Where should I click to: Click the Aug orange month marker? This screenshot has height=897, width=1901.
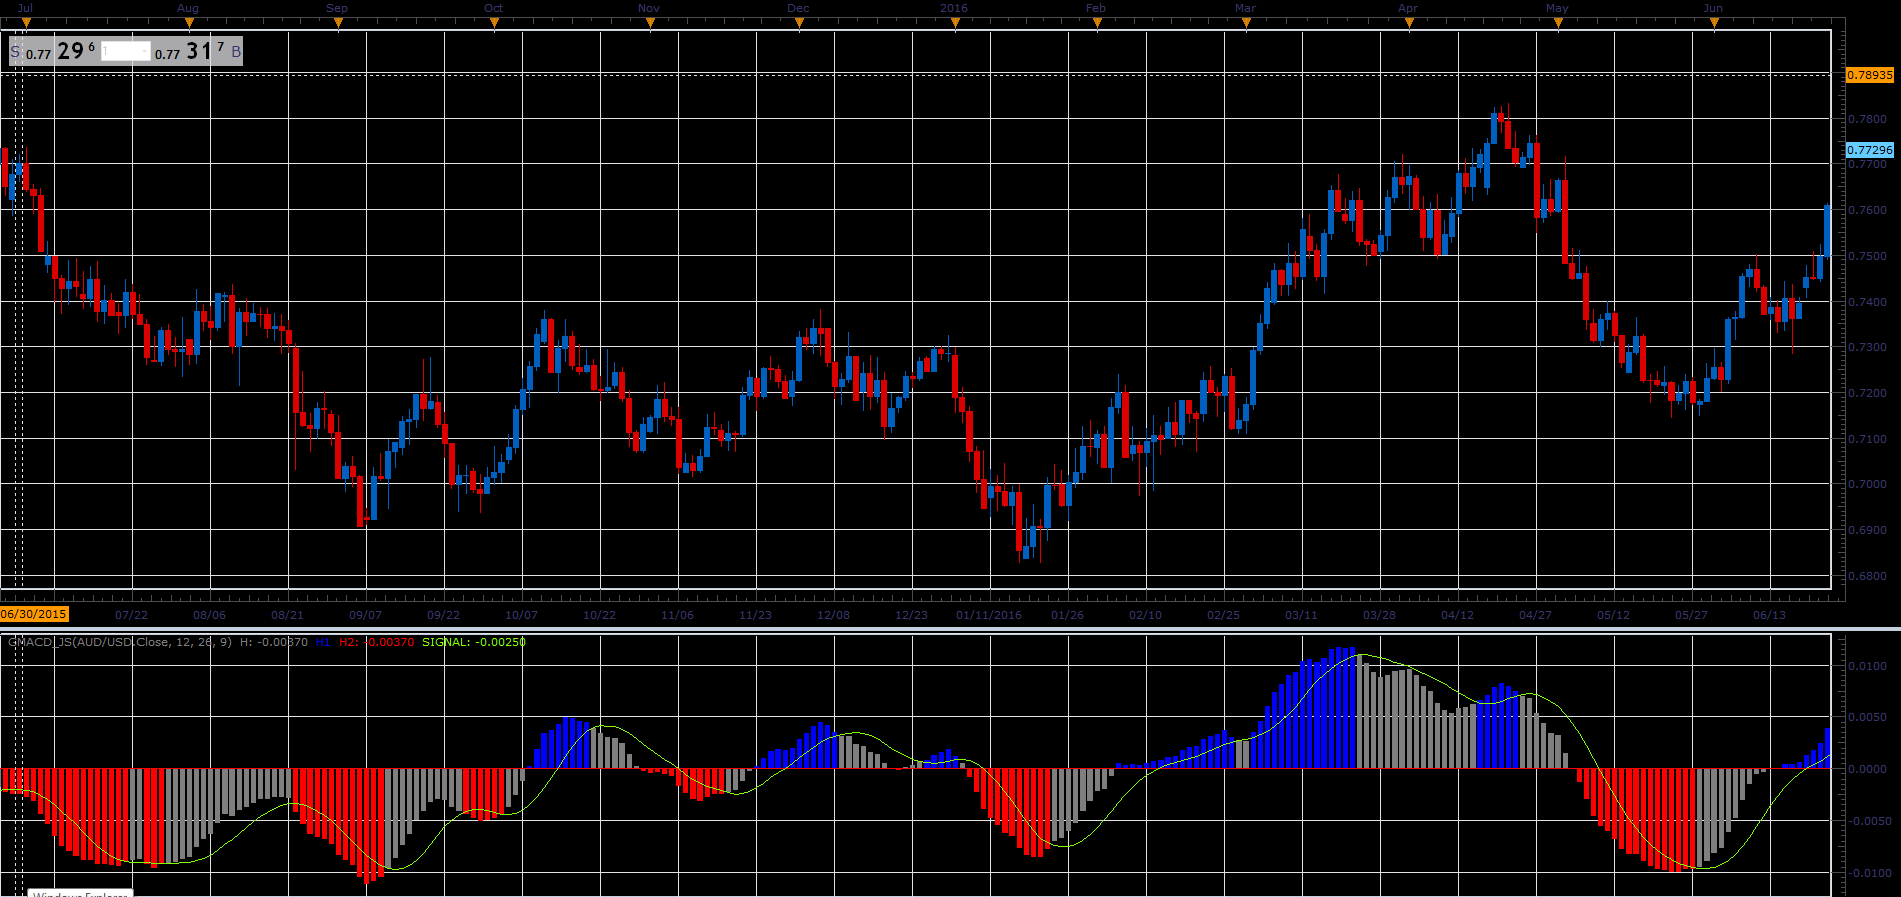tap(190, 21)
